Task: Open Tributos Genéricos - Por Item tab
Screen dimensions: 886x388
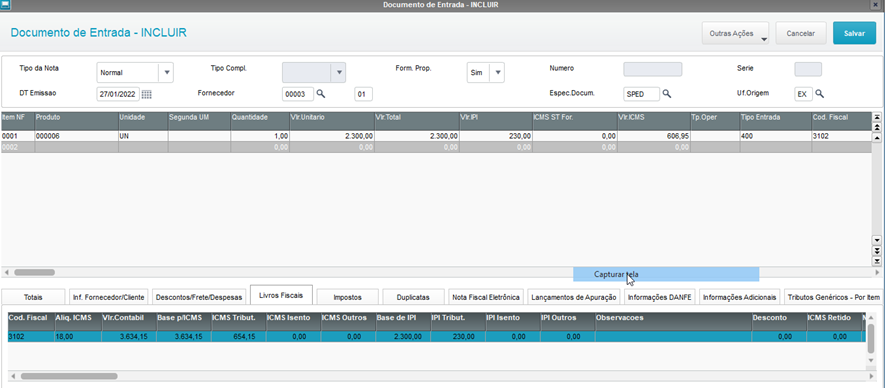Action: click(834, 297)
